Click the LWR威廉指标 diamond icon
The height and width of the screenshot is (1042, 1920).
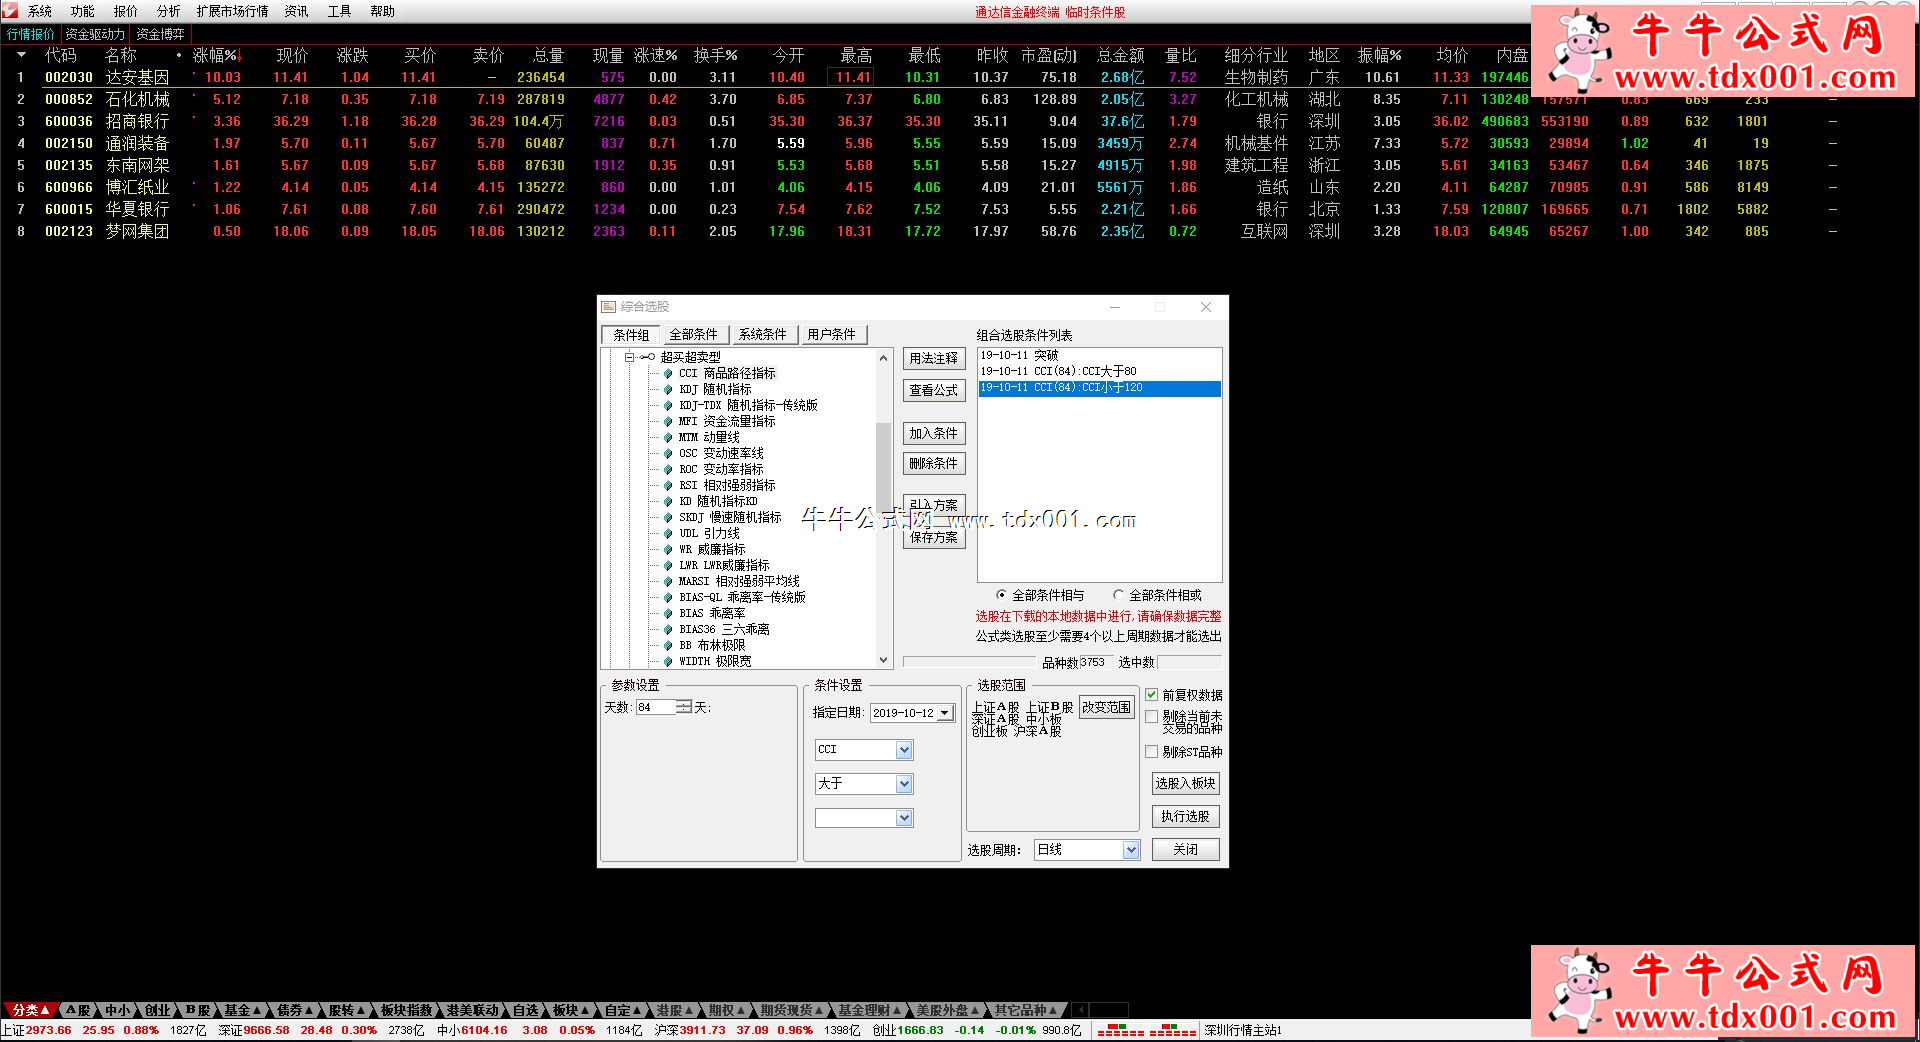(668, 565)
